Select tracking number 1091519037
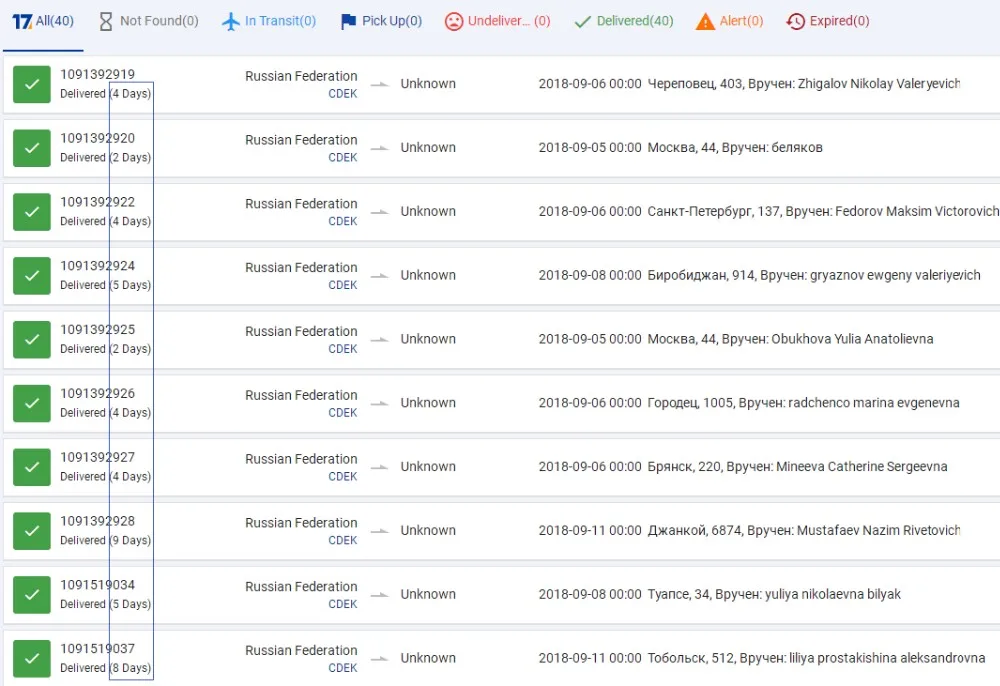 coord(98,648)
